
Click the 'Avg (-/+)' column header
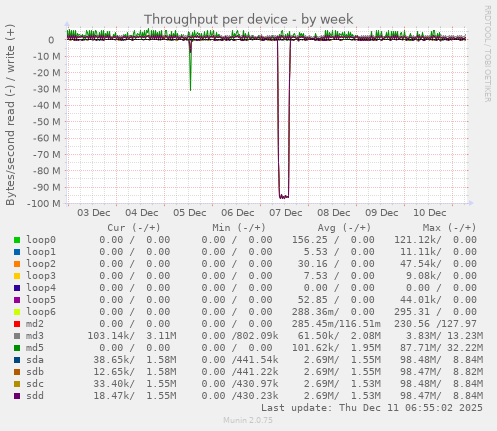click(344, 228)
